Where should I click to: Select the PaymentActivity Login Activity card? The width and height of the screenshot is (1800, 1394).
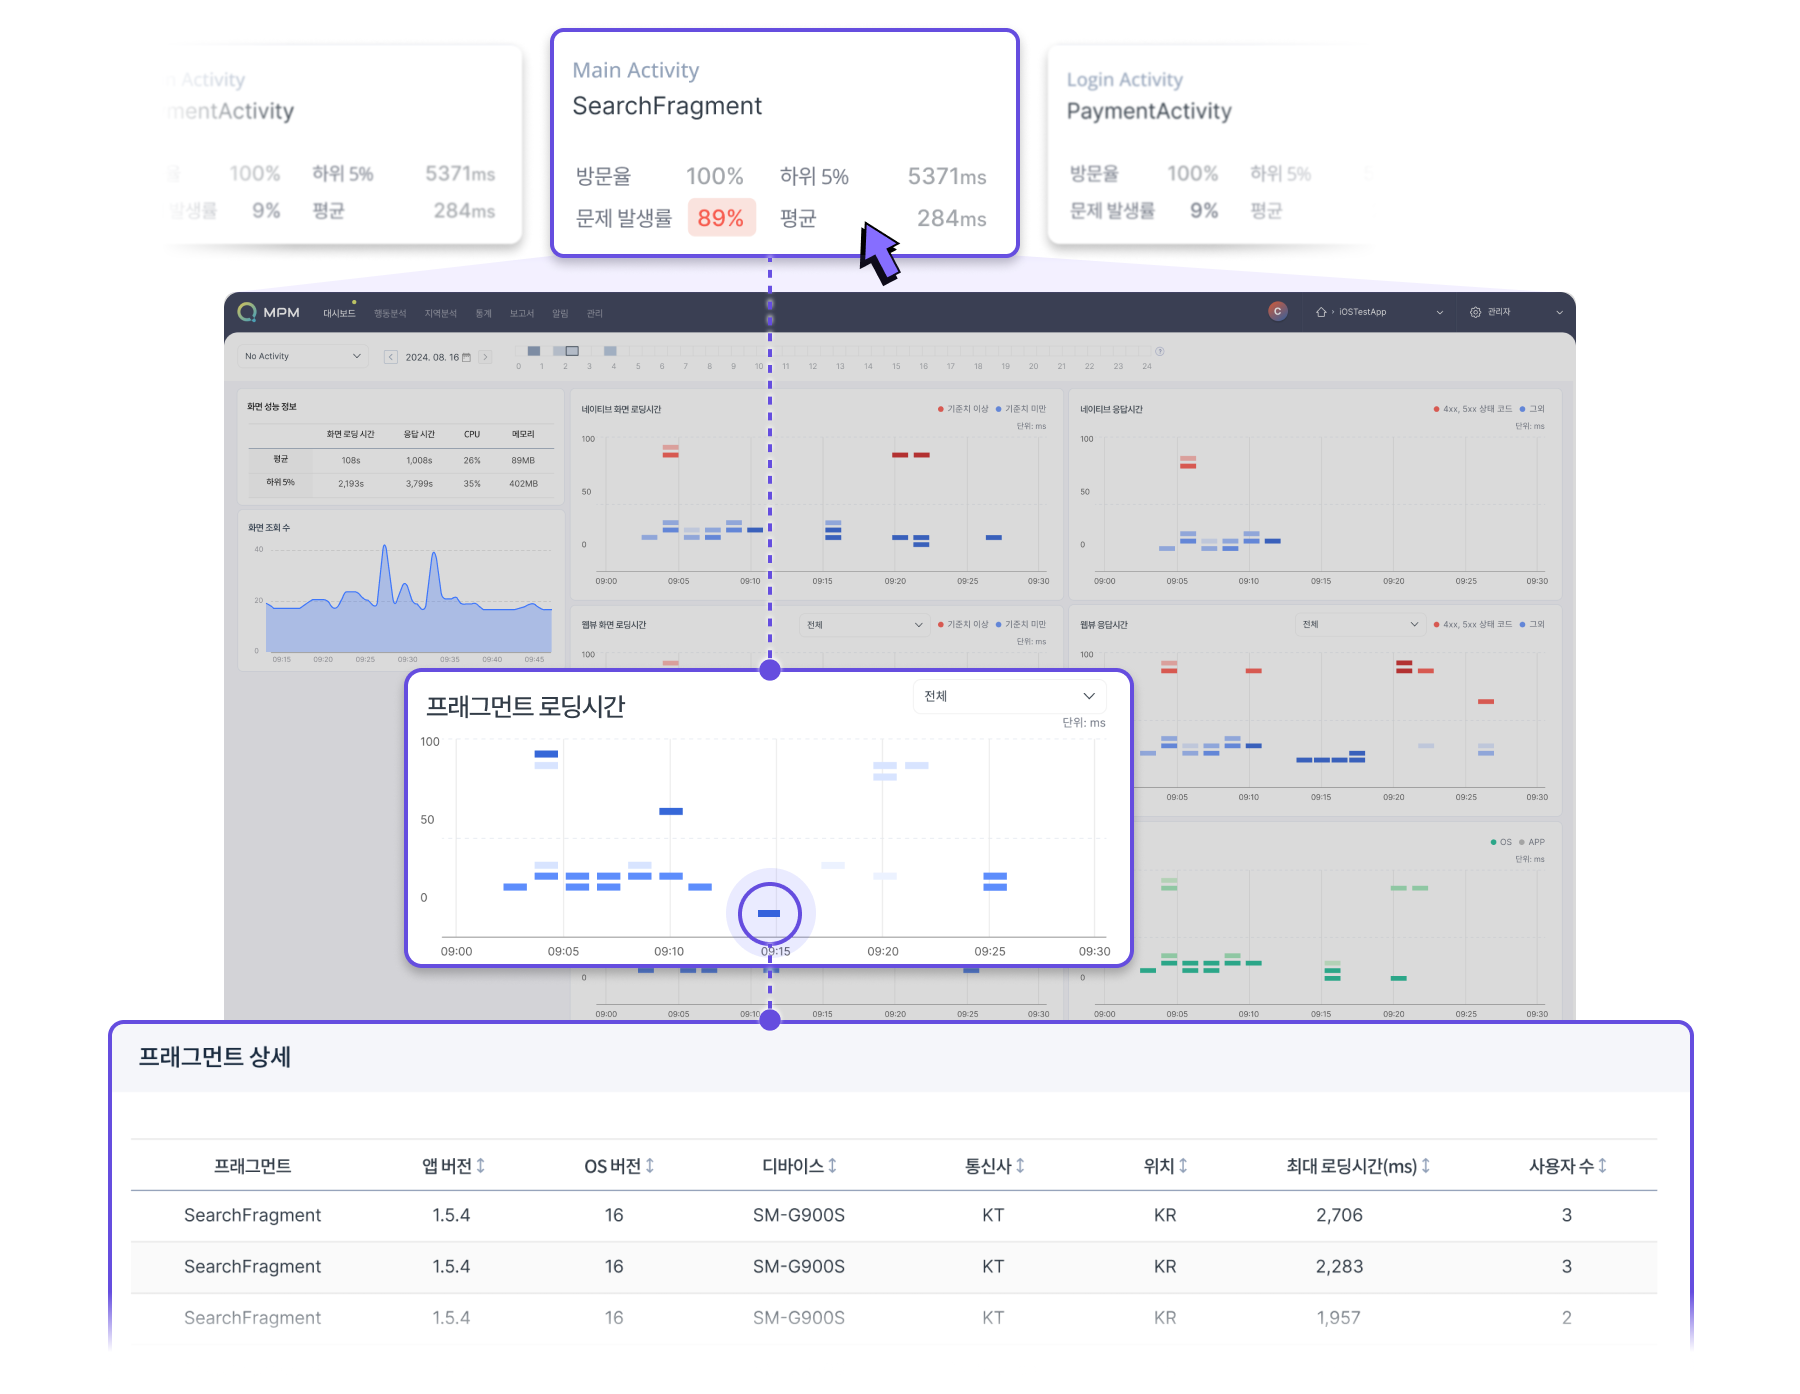[1210, 143]
